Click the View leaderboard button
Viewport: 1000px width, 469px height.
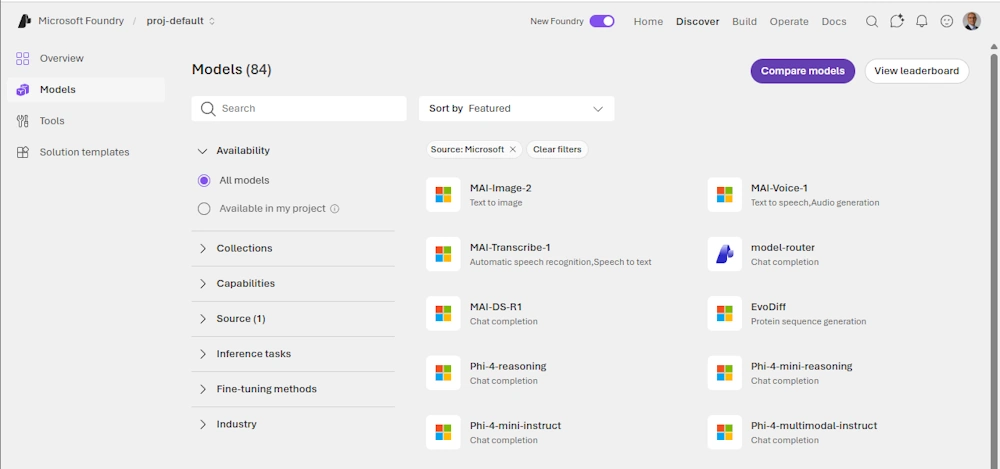[916, 71]
